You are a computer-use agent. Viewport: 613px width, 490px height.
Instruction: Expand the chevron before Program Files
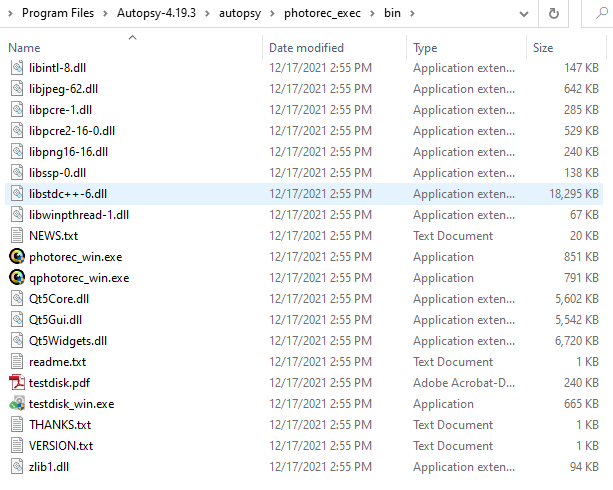click(x=11, y=14)
